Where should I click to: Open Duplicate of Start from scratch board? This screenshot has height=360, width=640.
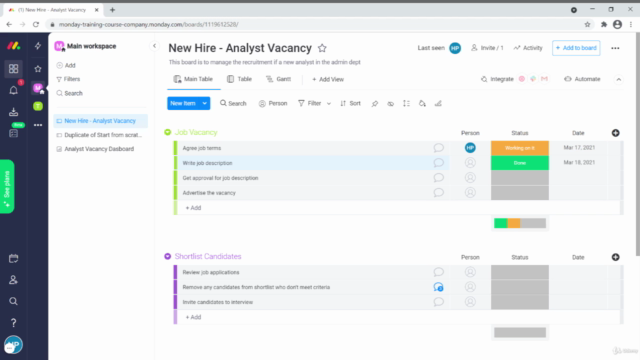coord(100,135)
